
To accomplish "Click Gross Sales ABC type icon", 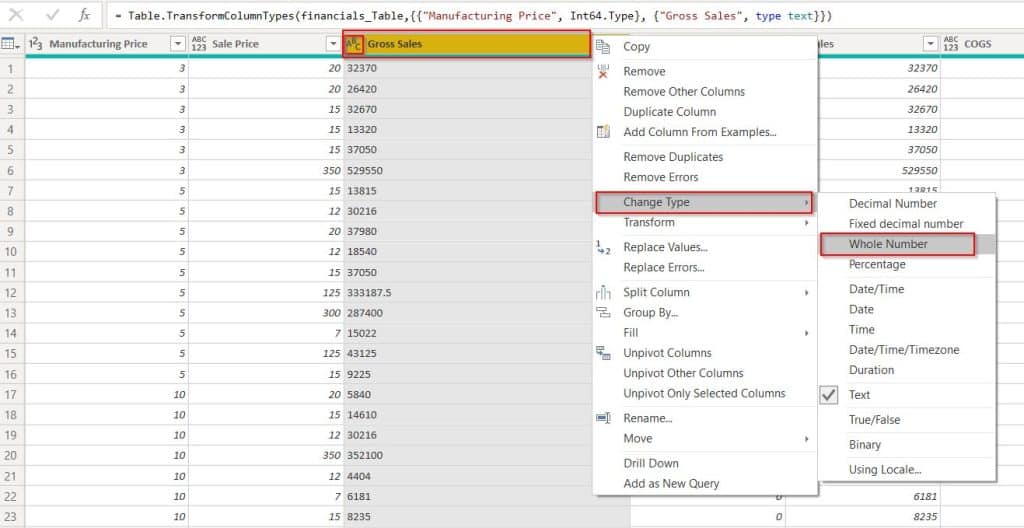I will (x=353, y=44).
